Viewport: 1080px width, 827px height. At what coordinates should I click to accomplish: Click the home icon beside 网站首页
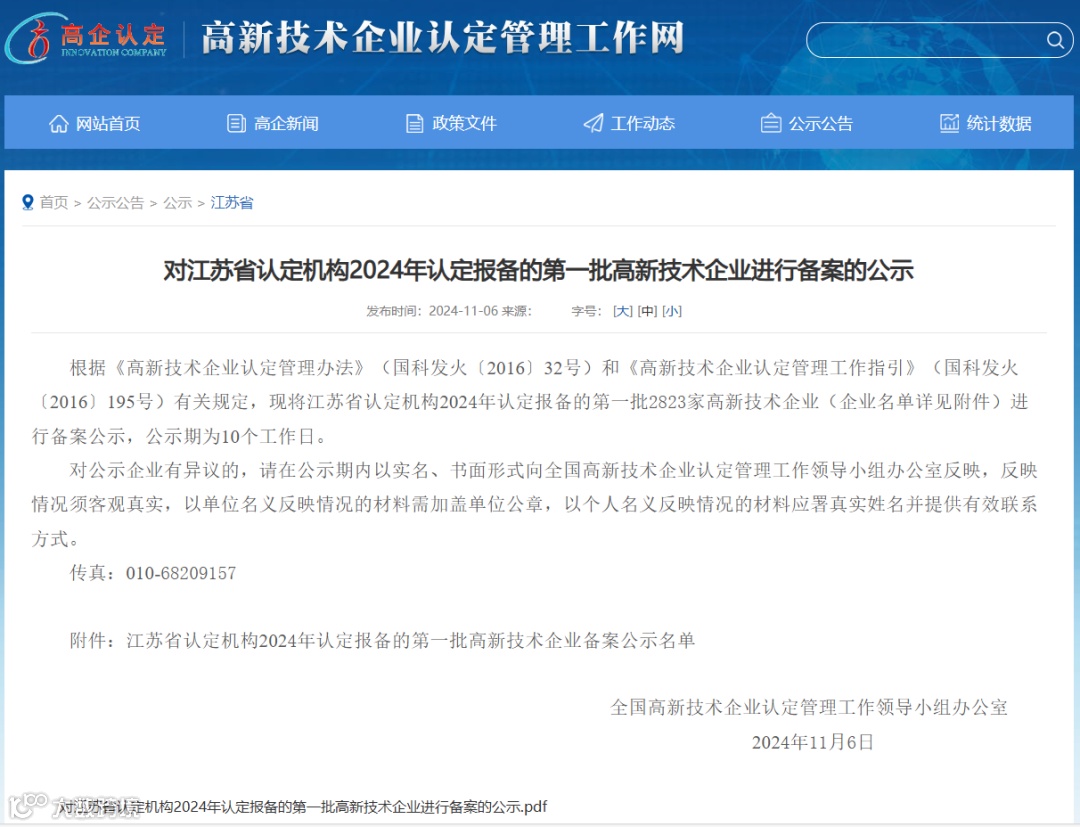point(59,123)
